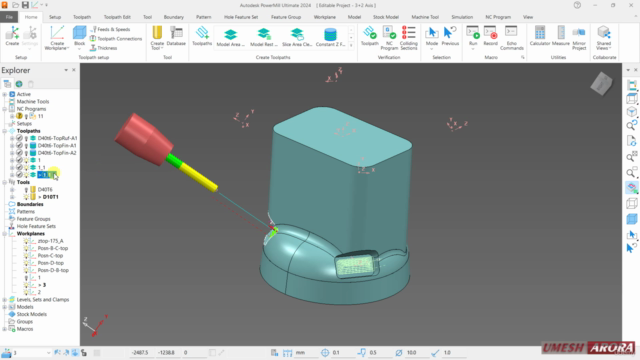640x360 pixels.
Task: Select Model Rest Area Clearance strategy
Action: tap(263, 37)
